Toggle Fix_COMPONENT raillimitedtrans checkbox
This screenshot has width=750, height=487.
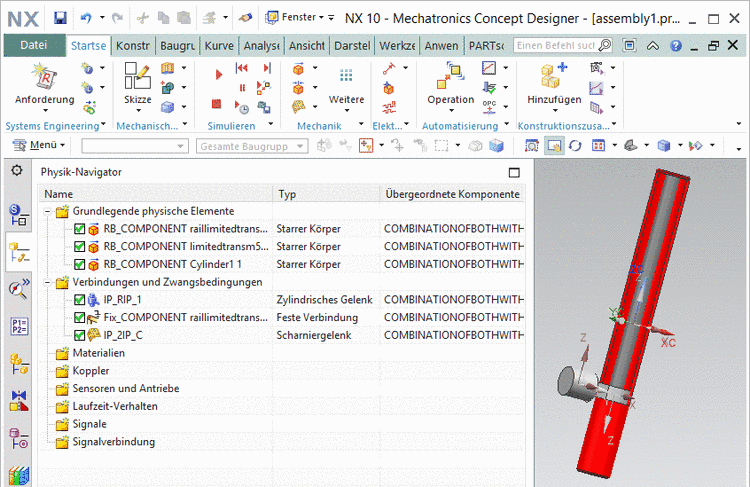pyautogui.click(x=79, y=318)
